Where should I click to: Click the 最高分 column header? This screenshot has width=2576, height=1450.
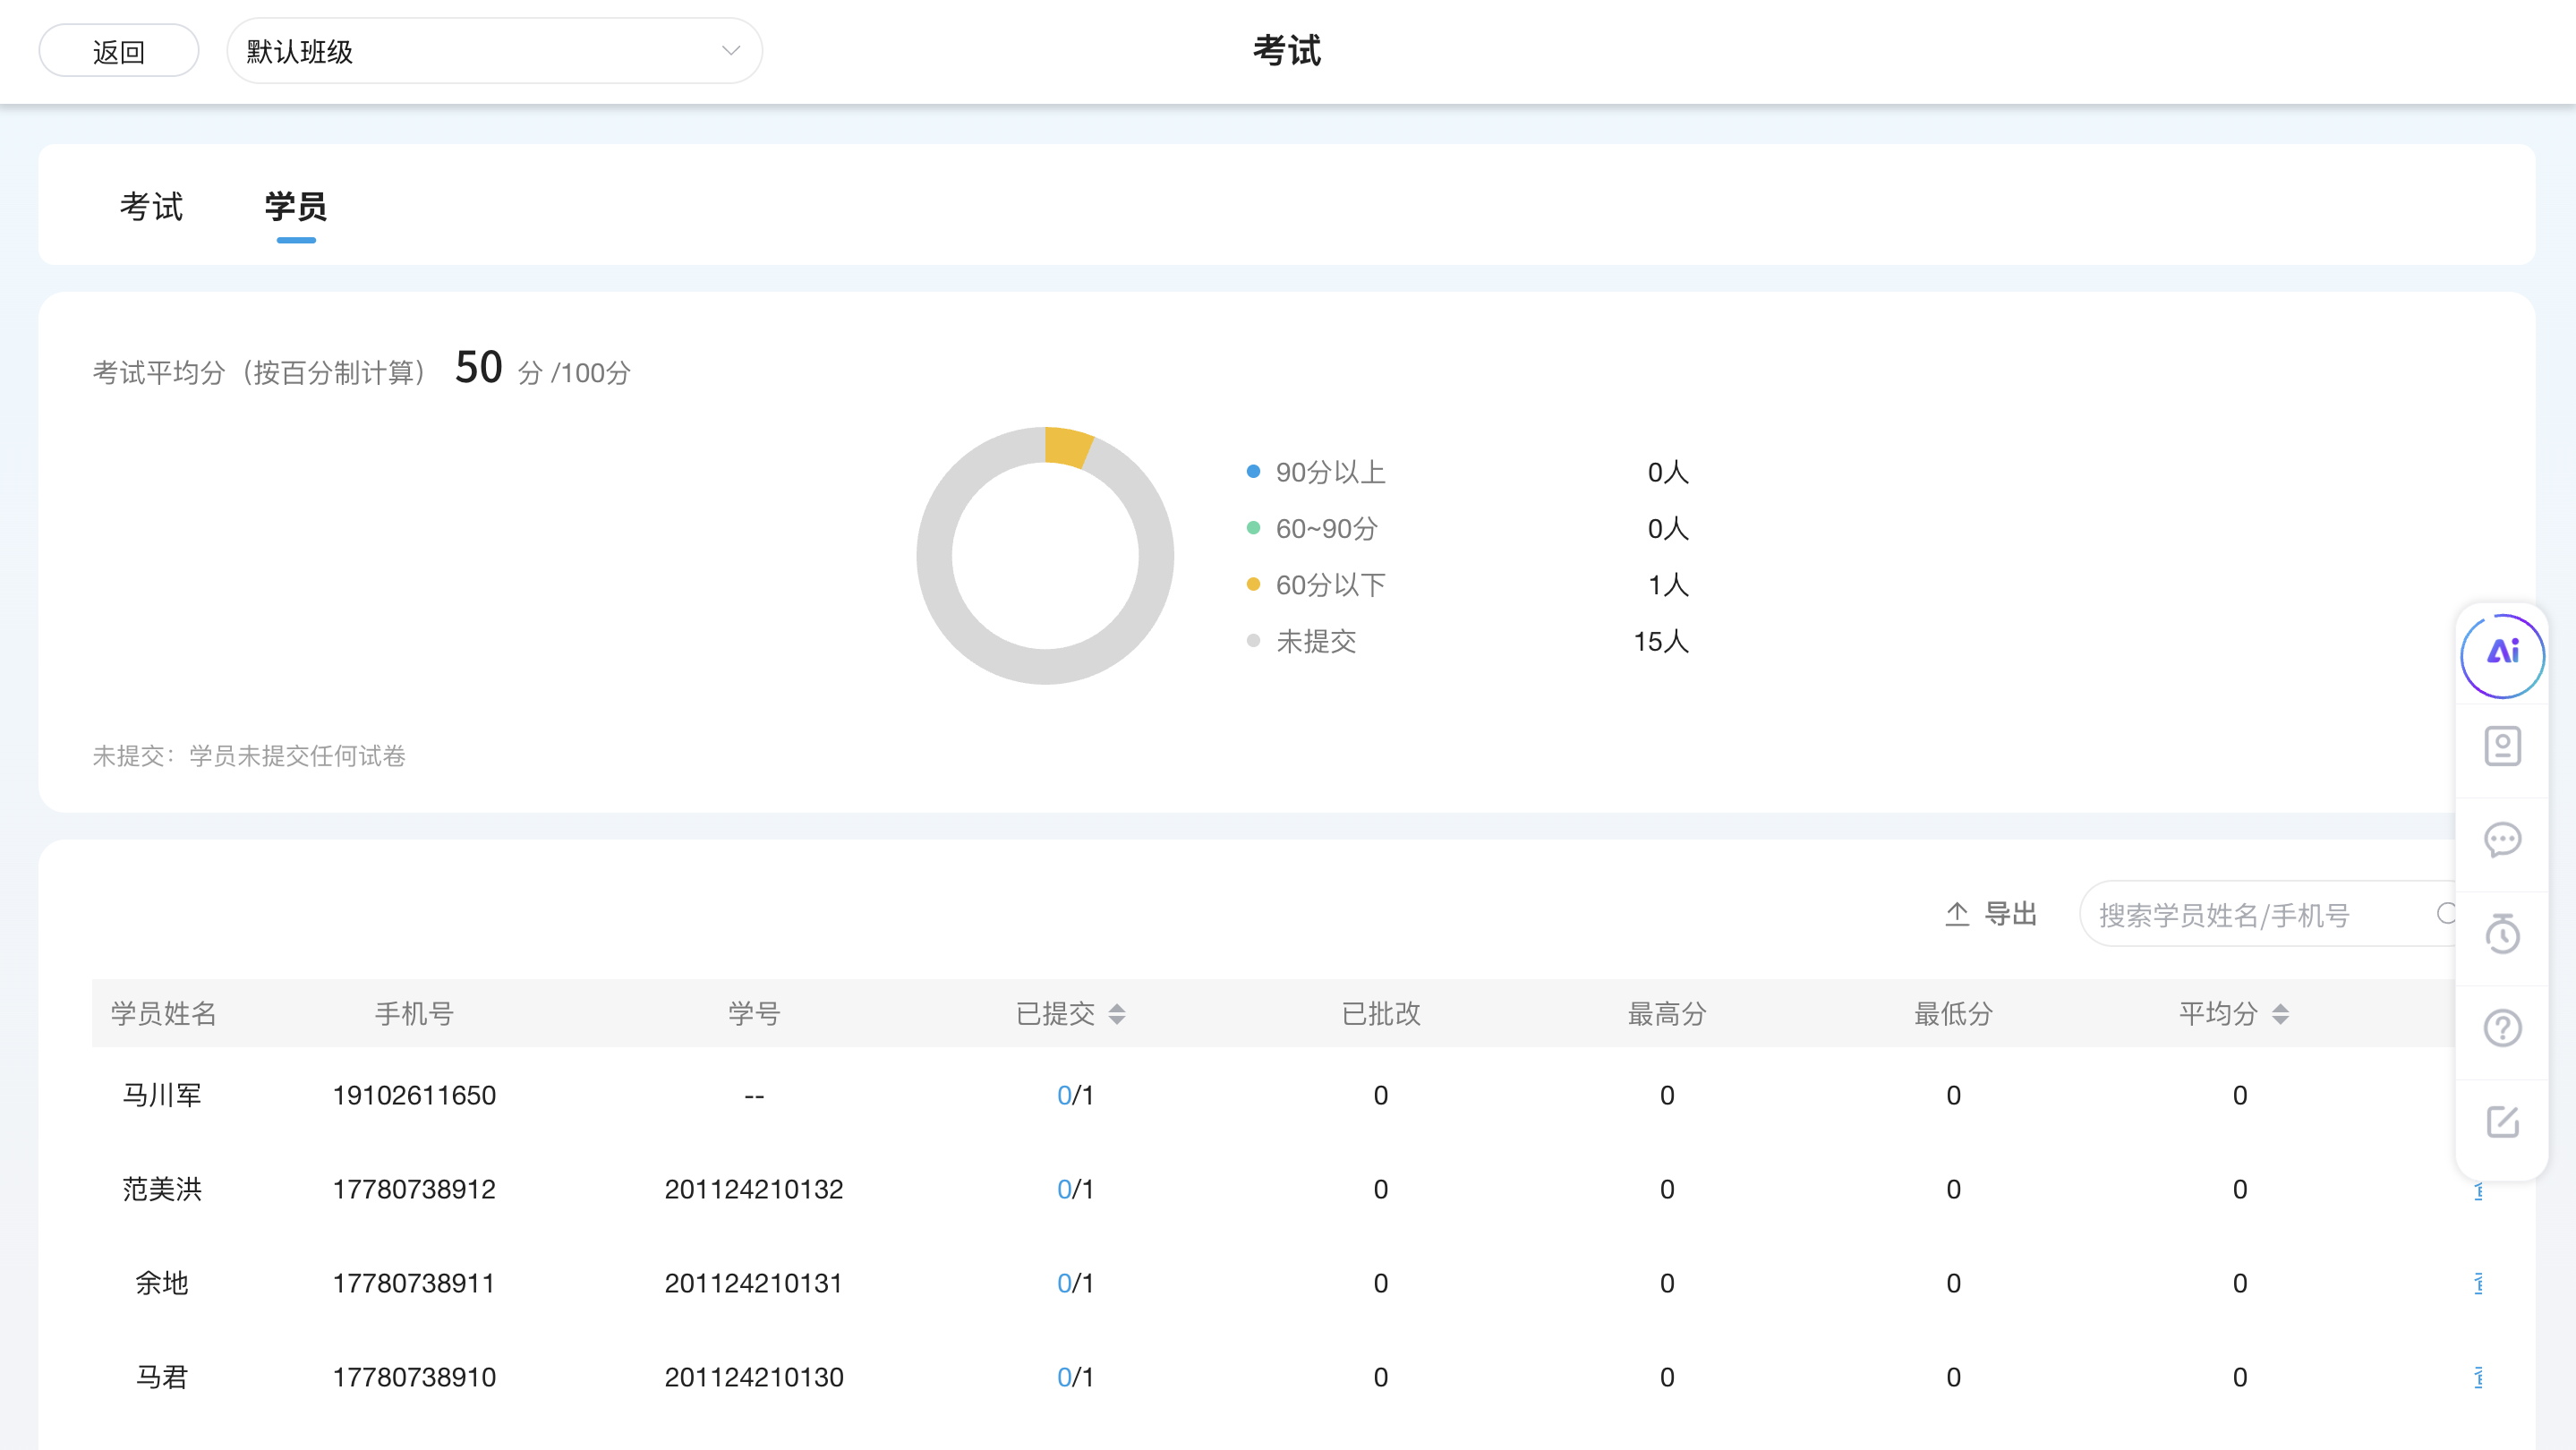[1667, 1014]
